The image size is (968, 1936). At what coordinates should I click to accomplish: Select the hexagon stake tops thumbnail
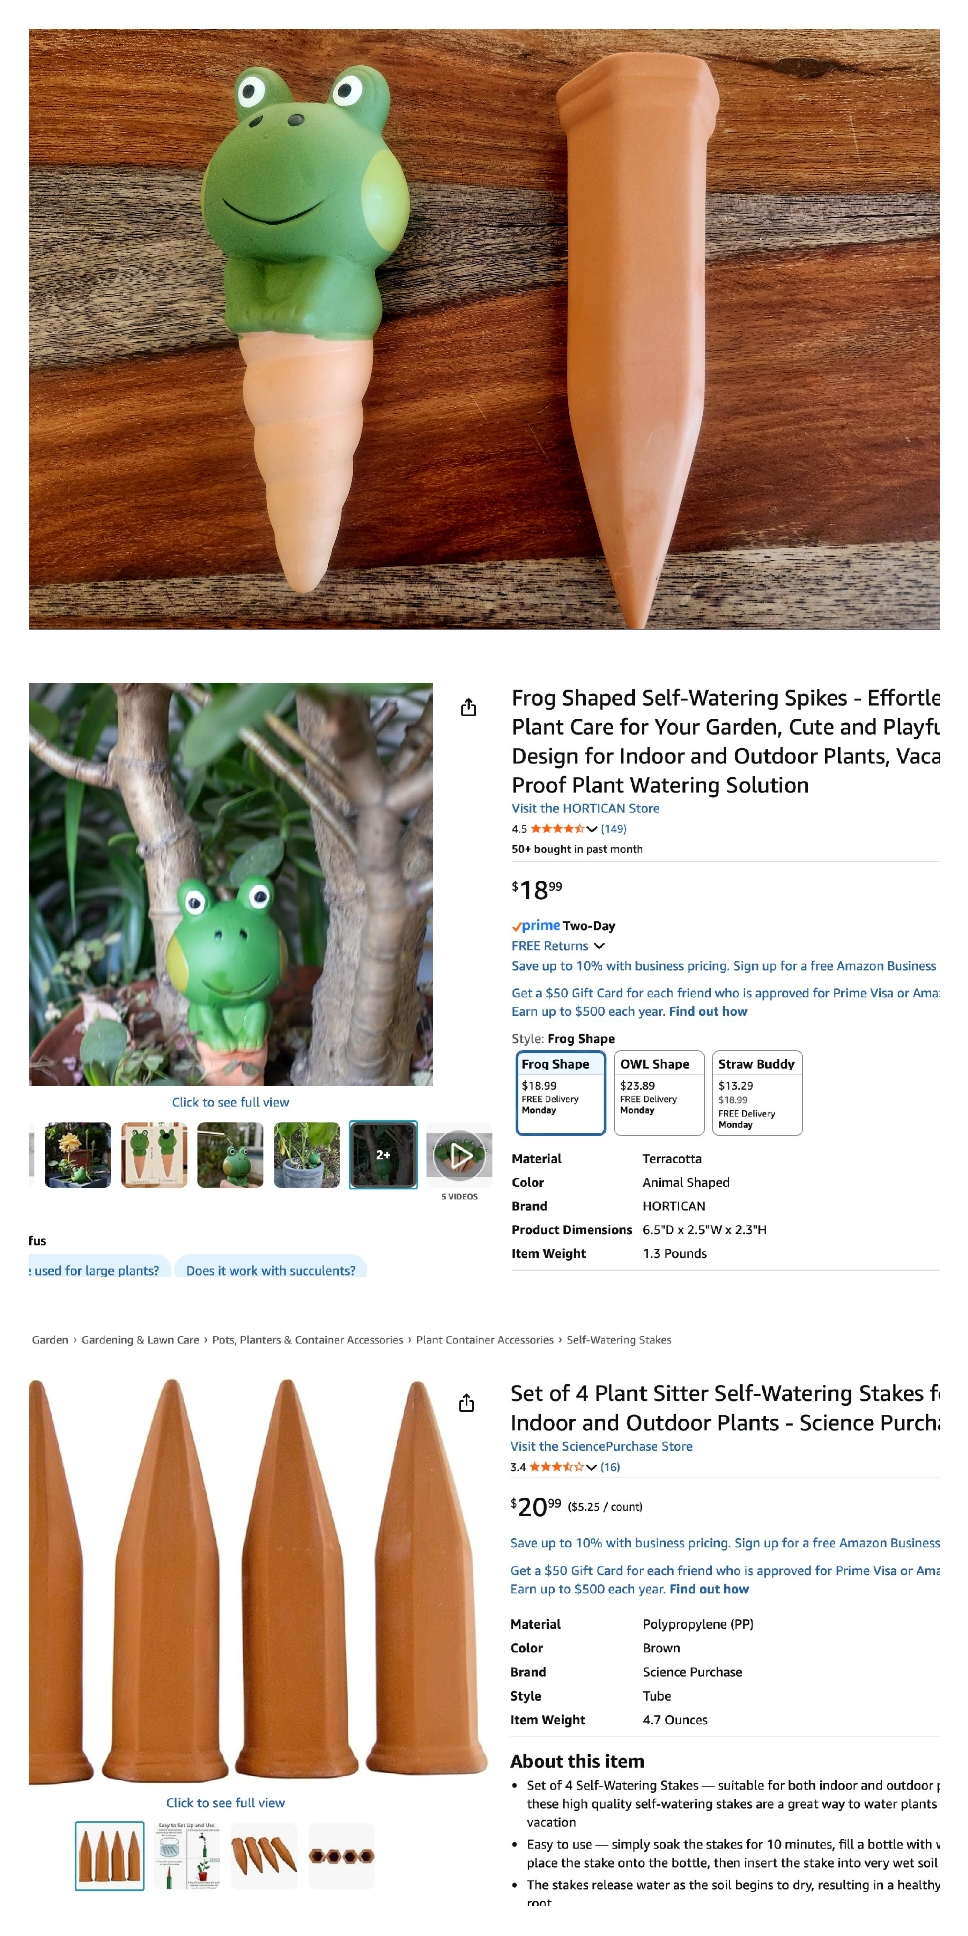tap(341, 1856)
